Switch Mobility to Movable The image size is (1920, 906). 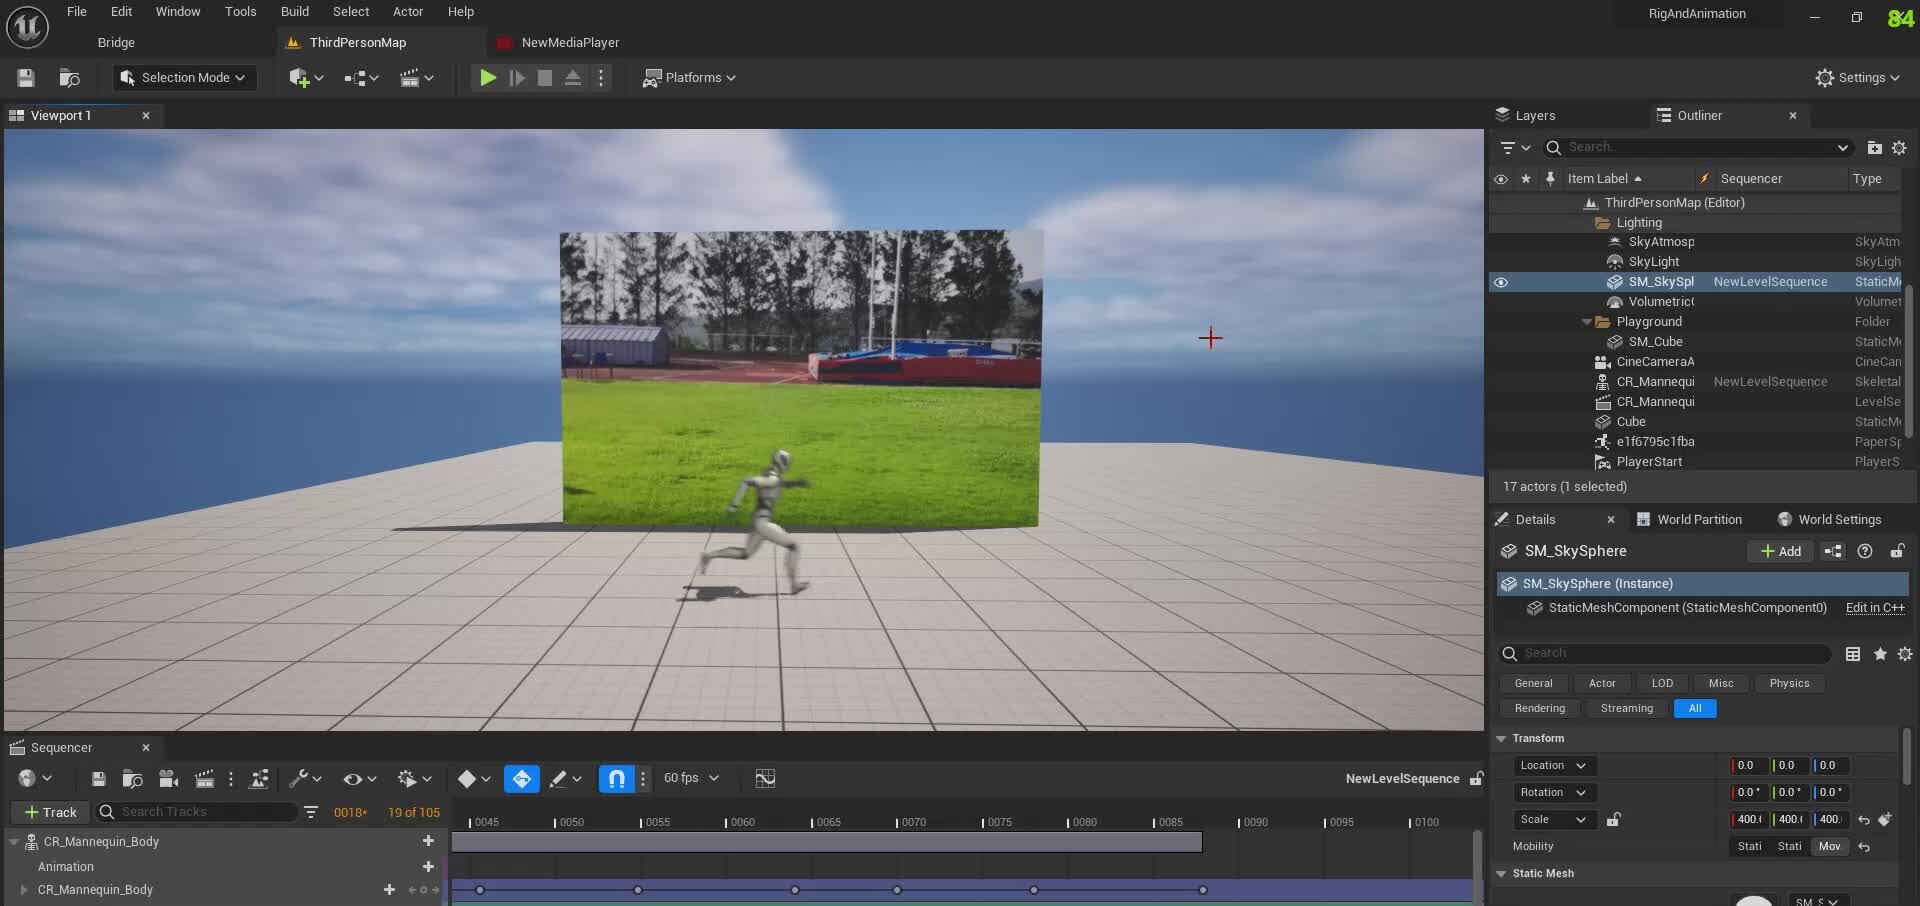pyautogui.click(x=1830, y=846)
